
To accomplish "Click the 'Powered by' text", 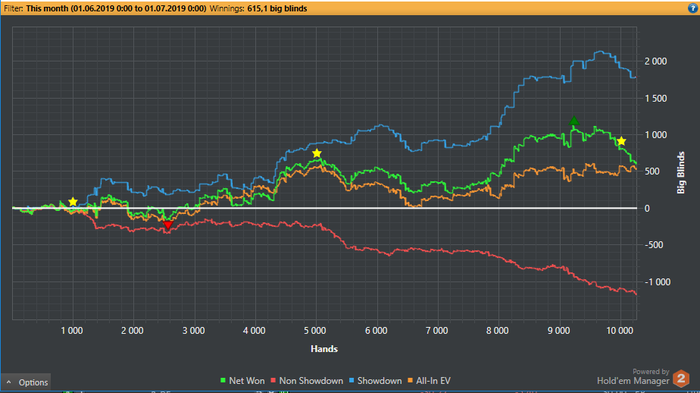I will coord(650,372).
